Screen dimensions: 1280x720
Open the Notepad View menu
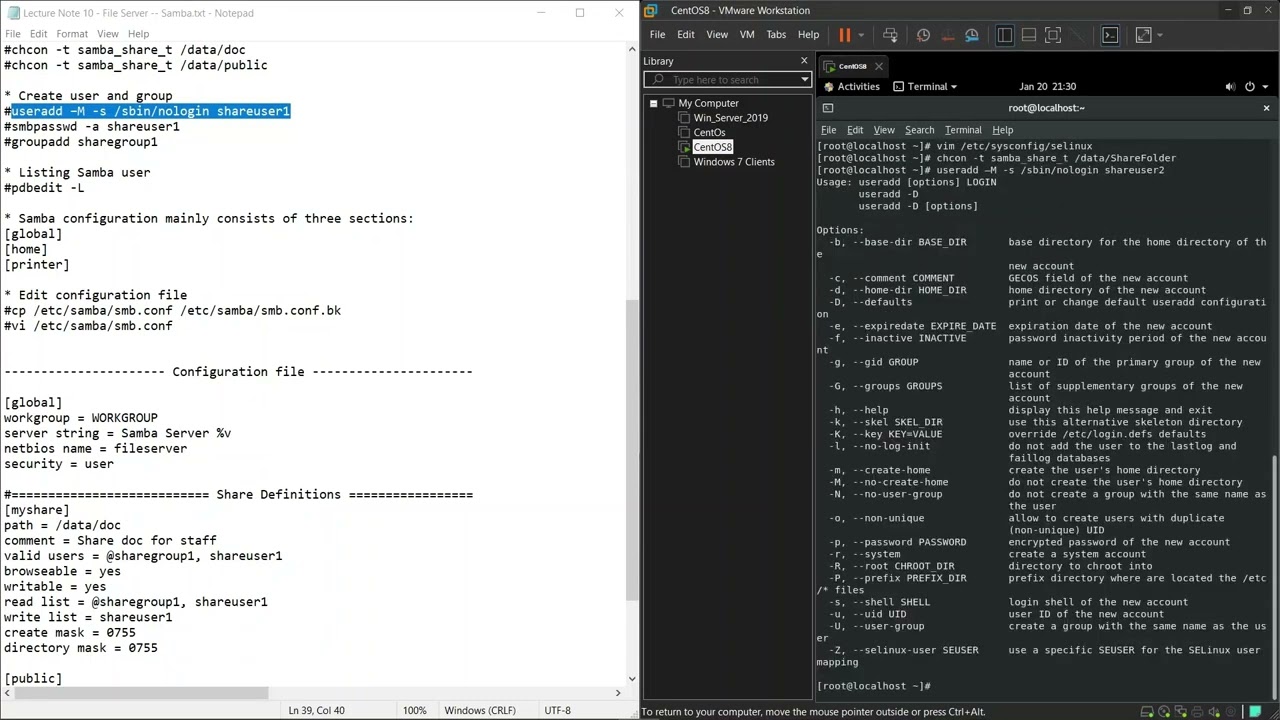point(107,34)
